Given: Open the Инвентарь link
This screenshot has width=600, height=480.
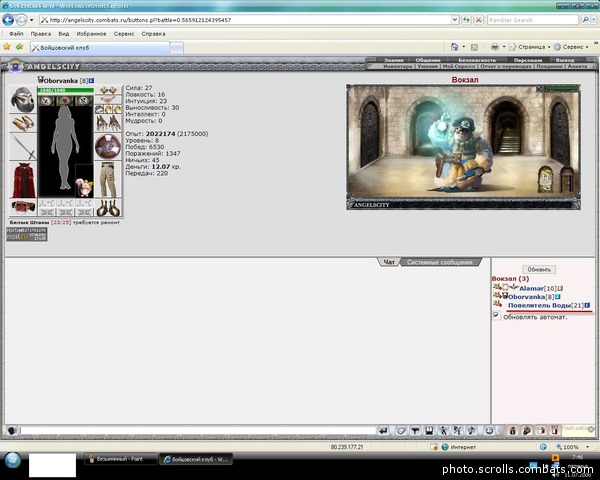Looking at the screenshot, I should coord(398,66).
